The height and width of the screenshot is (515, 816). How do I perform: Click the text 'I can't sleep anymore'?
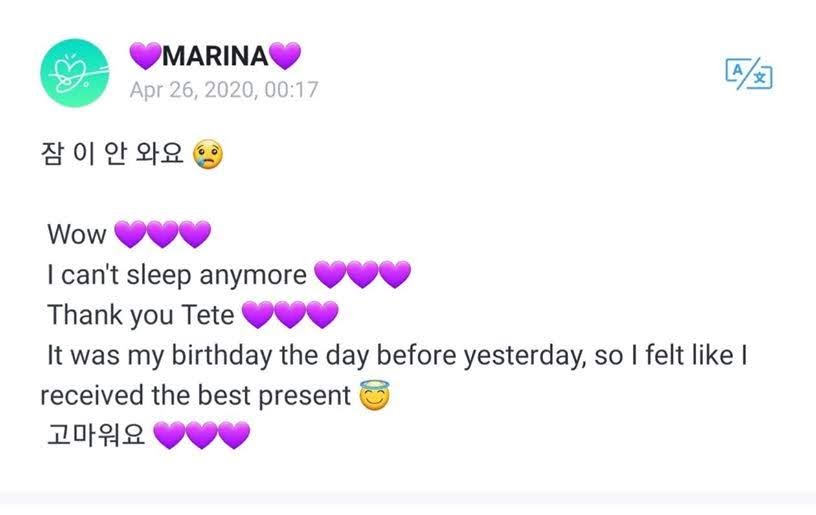[x=177, y=275]
